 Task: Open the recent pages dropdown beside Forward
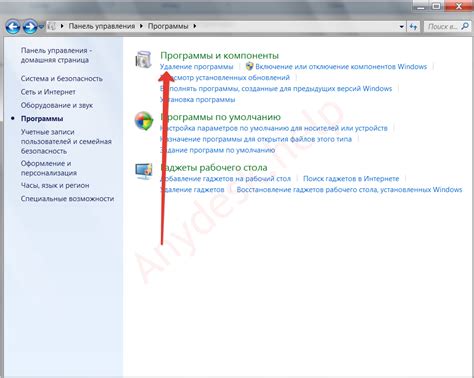pos(41,26)
